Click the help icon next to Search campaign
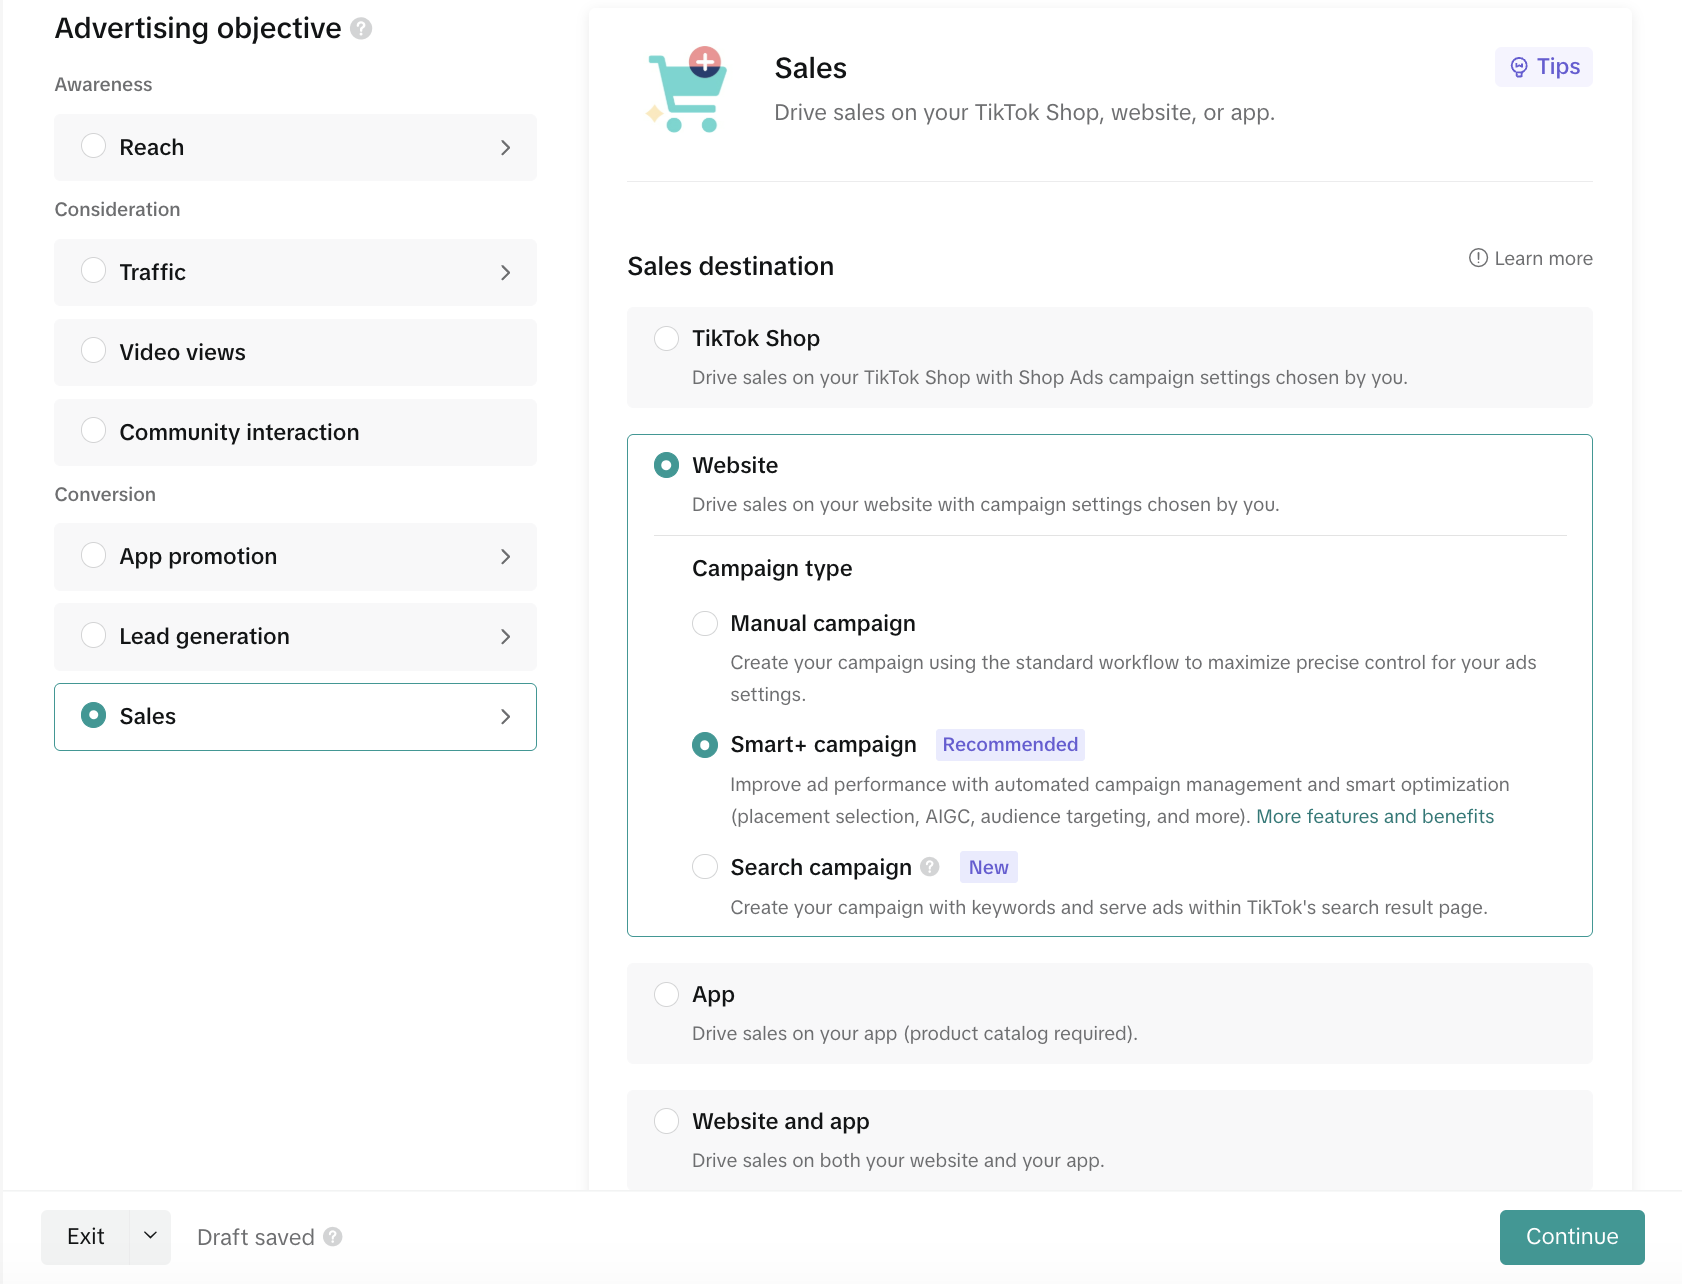 click(930, 867)
